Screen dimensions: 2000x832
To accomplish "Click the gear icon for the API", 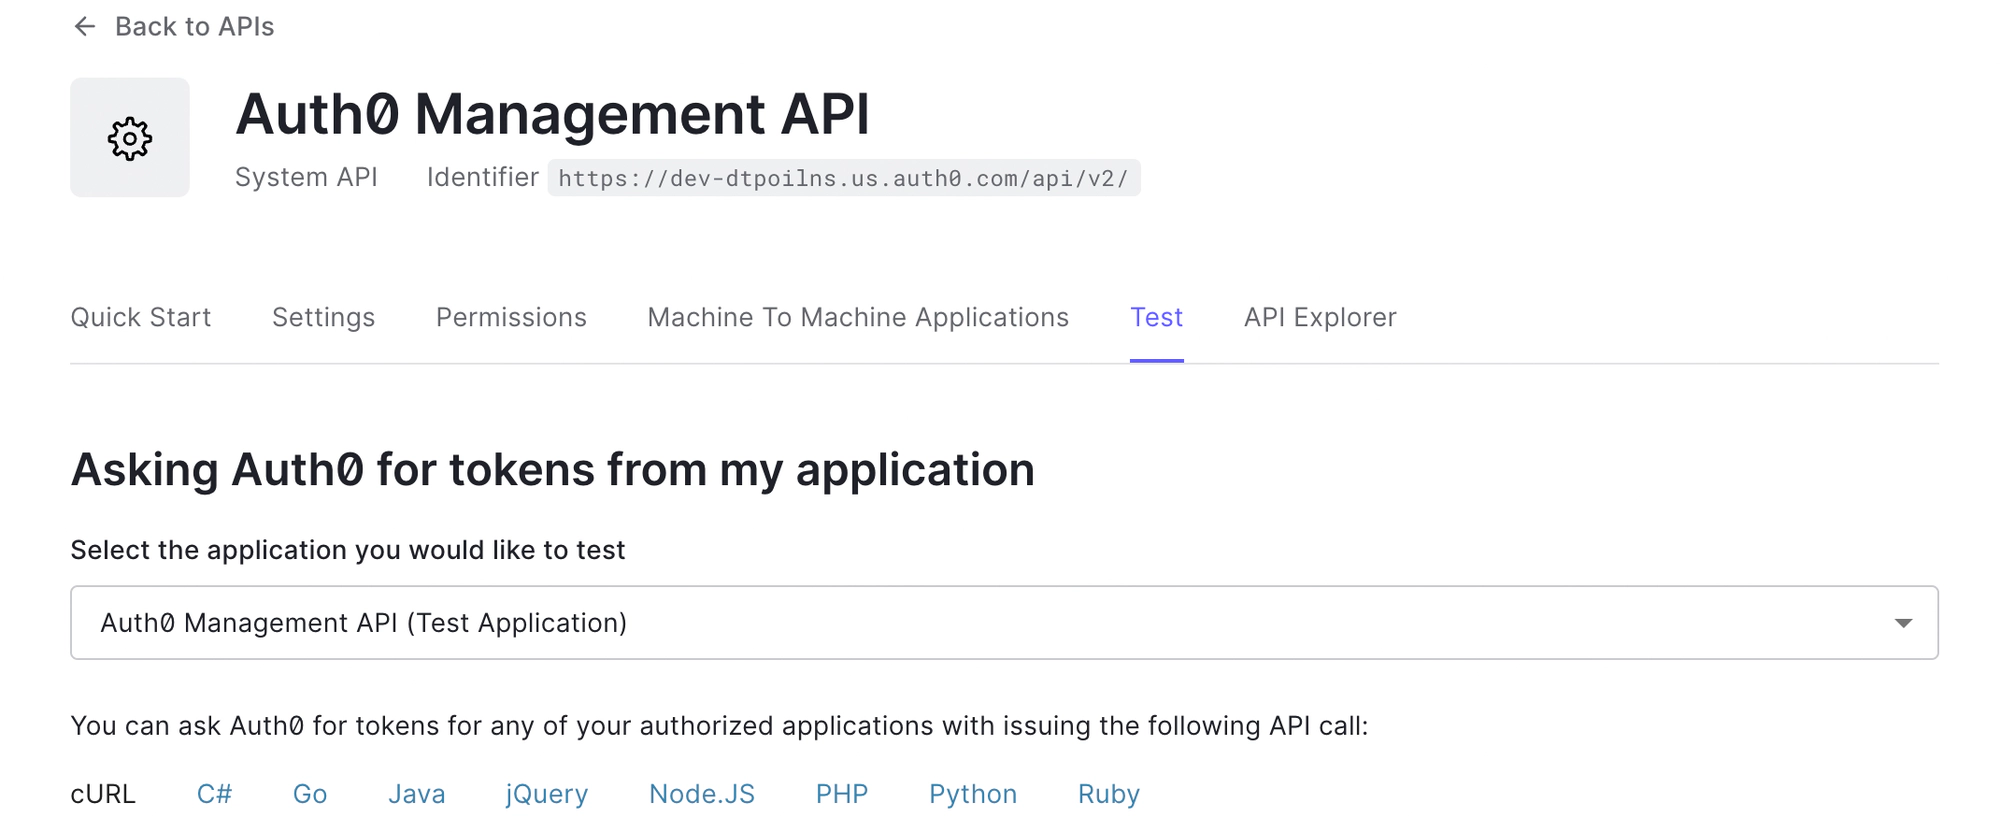I will point(130,138).
